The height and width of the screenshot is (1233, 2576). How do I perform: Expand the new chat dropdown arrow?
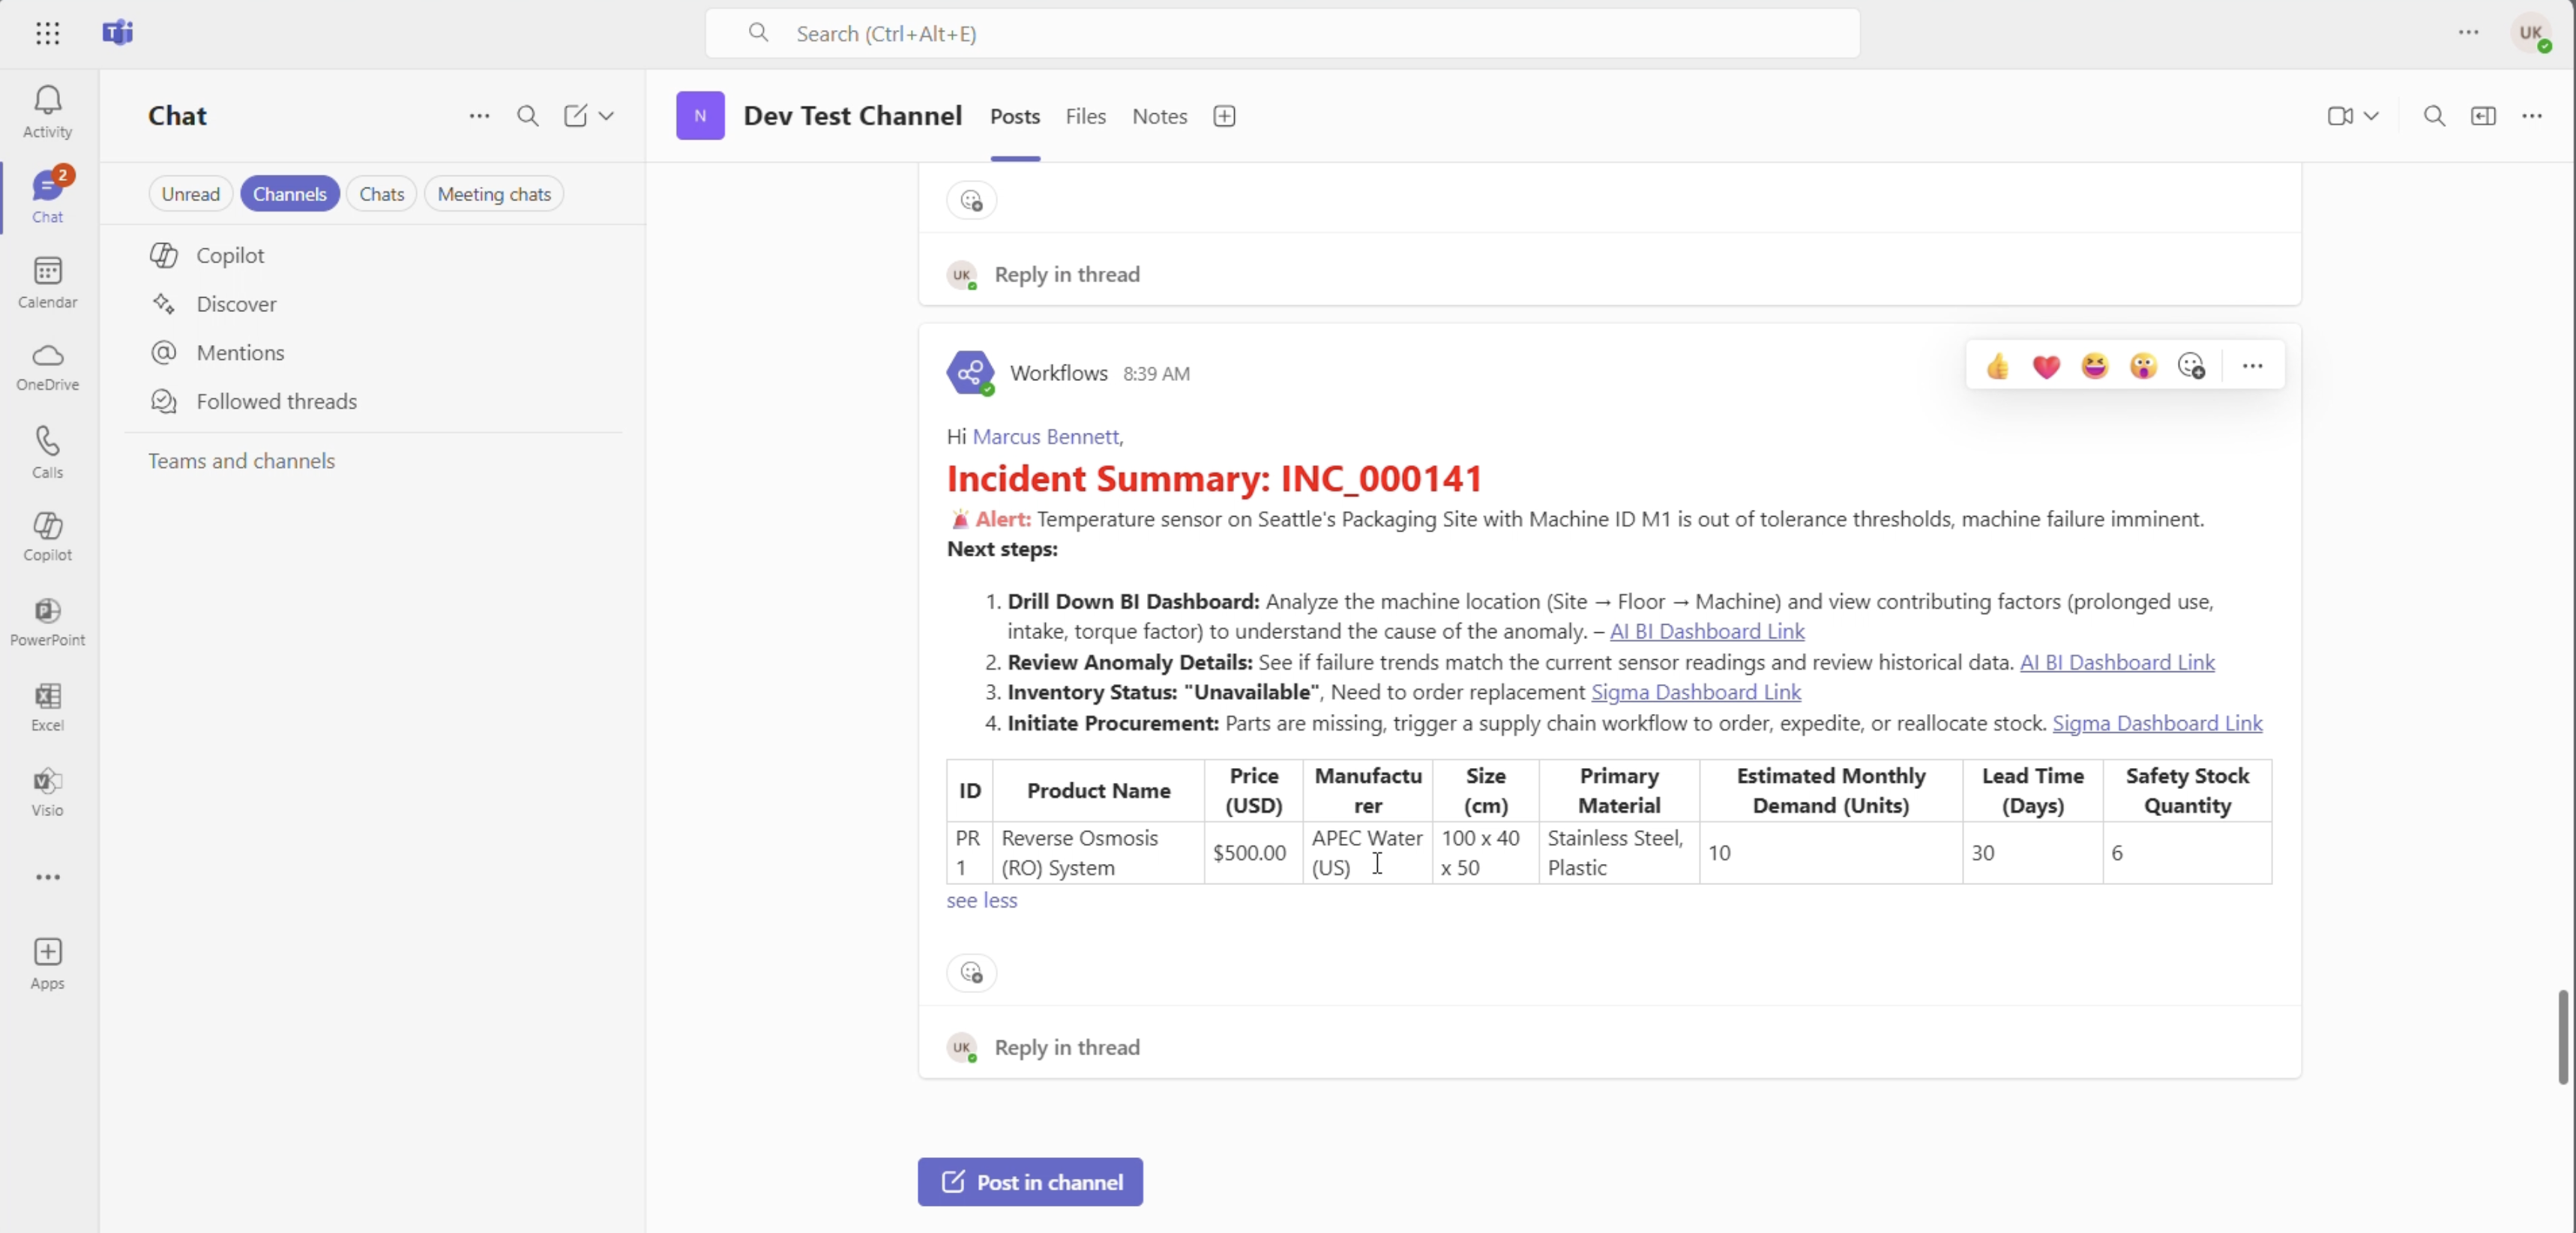point(606,116)
